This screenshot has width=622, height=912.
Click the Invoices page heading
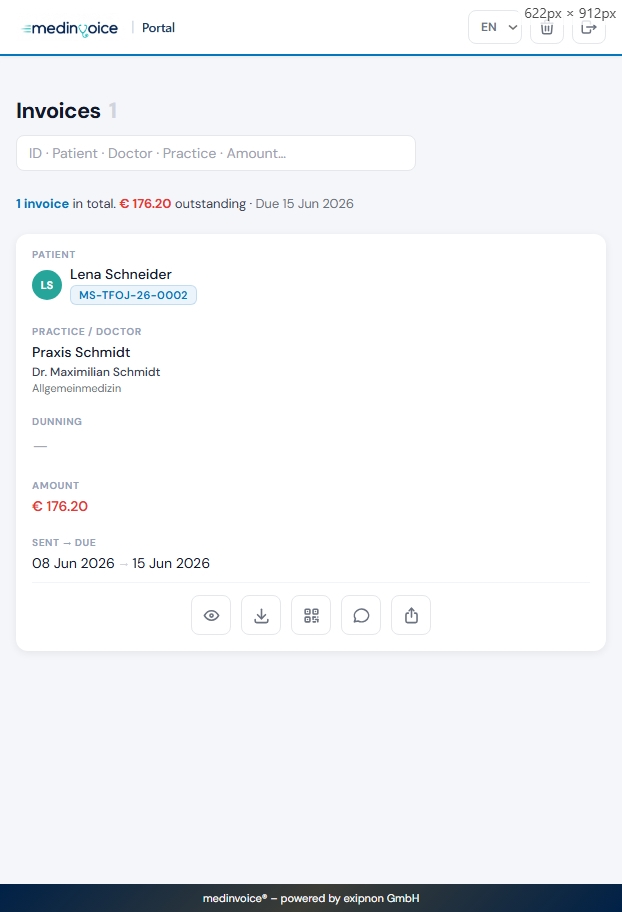58,111
